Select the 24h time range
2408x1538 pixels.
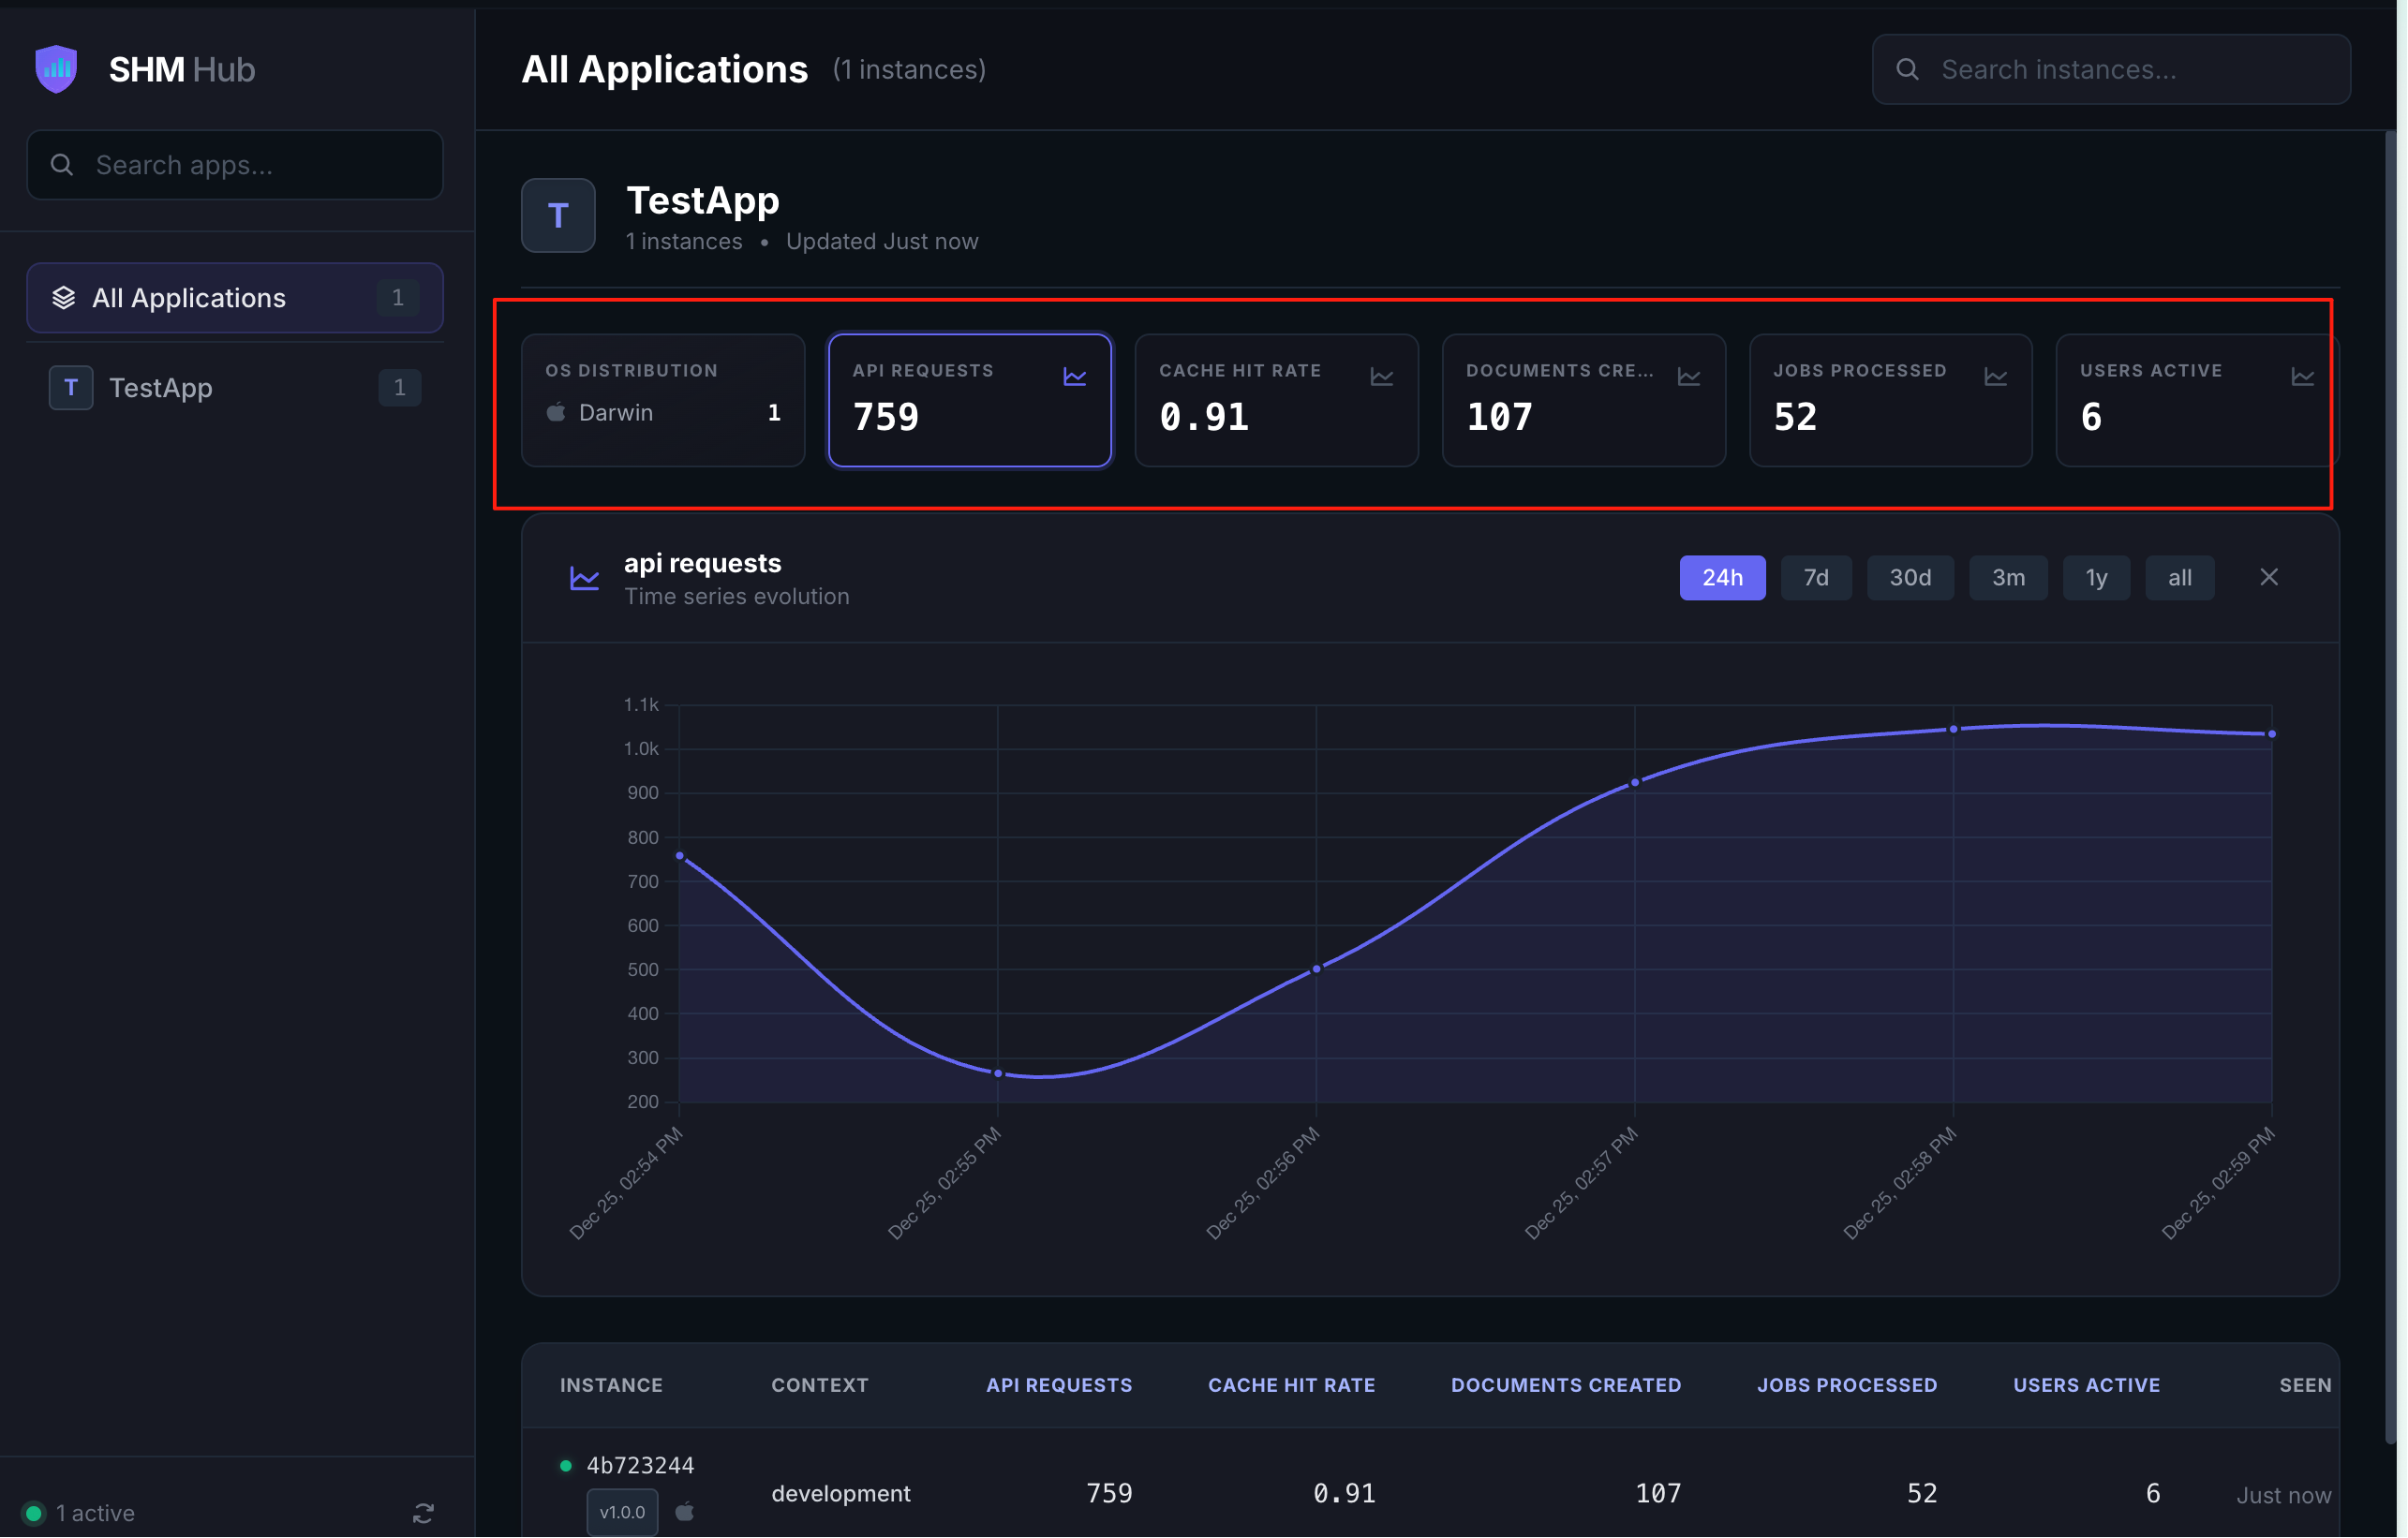coord(1722,578)
